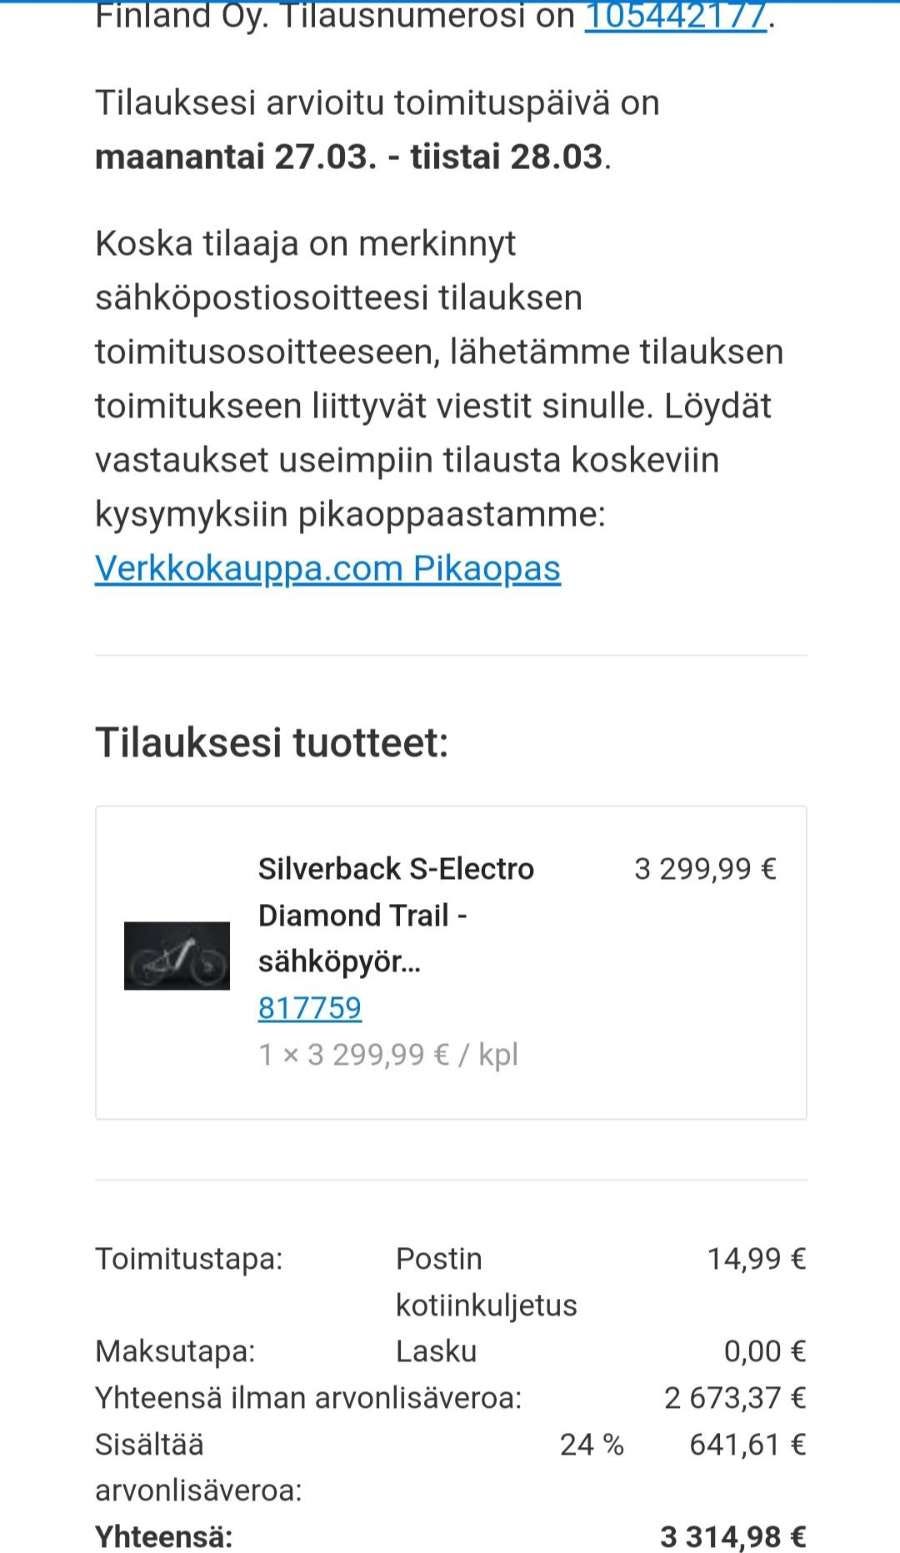
Task: Open product code 817759 link
Action: click(309, 1008)
